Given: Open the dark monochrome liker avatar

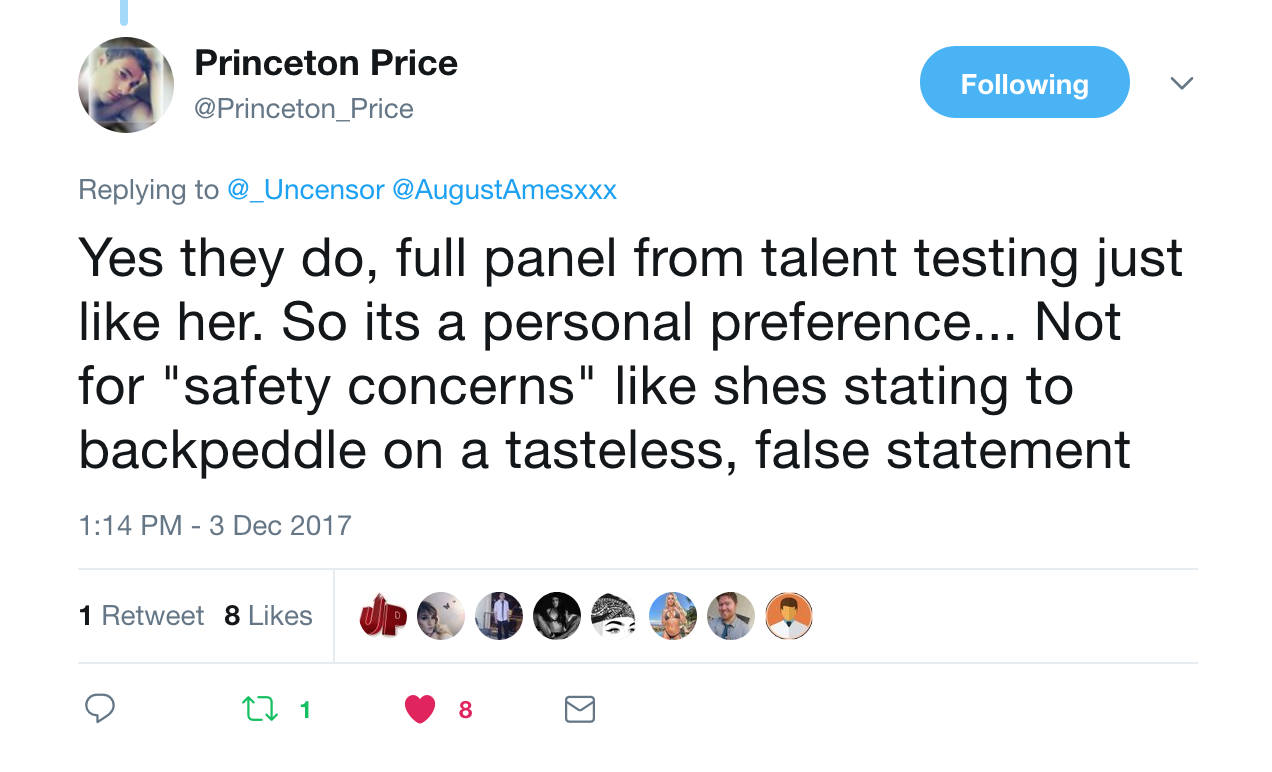Looking at the screenshot, I should 557,616.
